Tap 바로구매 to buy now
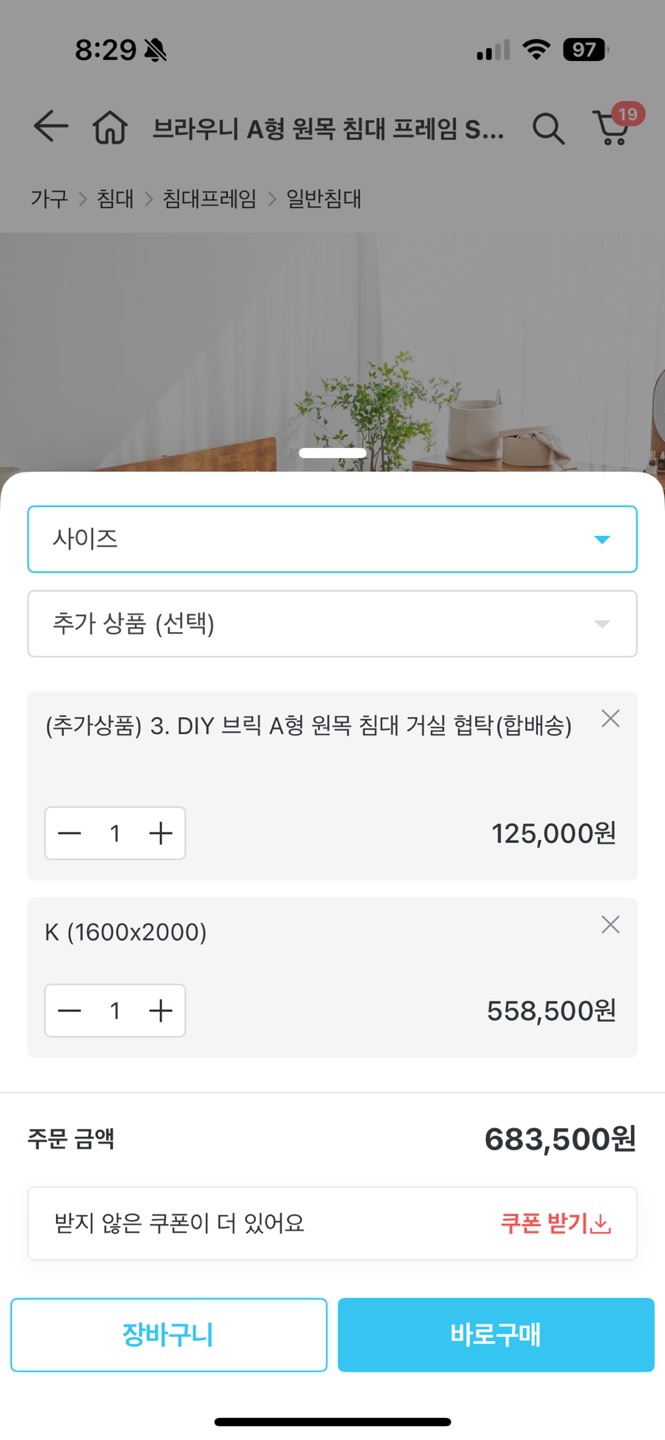 click(x=496, y=1334)
